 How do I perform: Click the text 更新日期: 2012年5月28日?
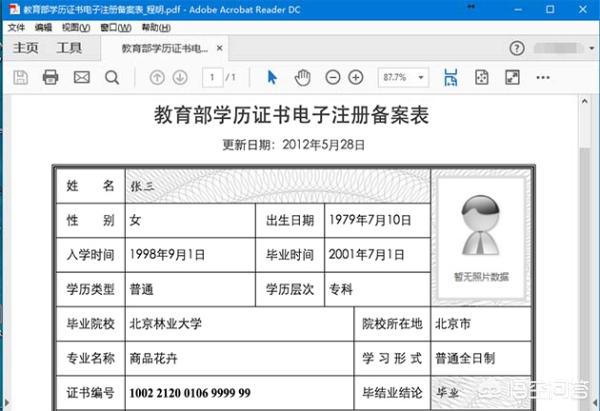click(293, 145)
